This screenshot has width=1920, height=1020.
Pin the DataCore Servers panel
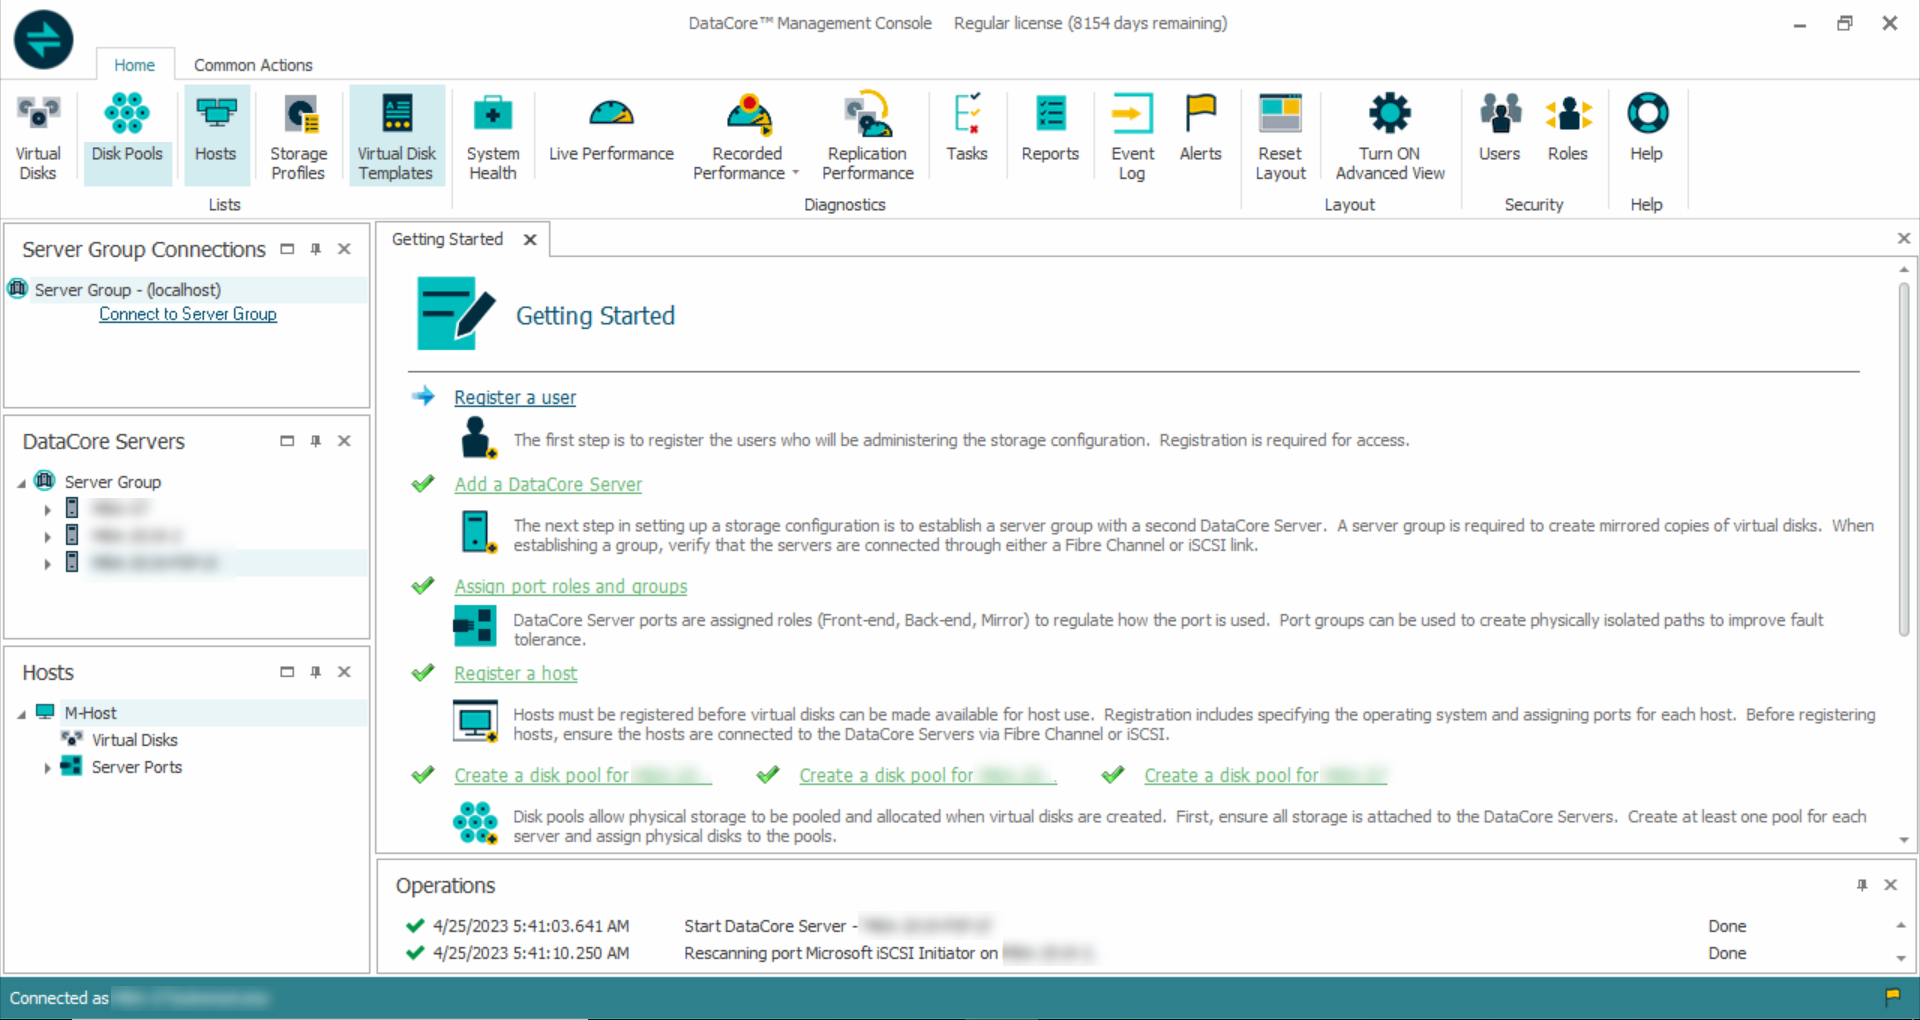[x=316, y=441]
